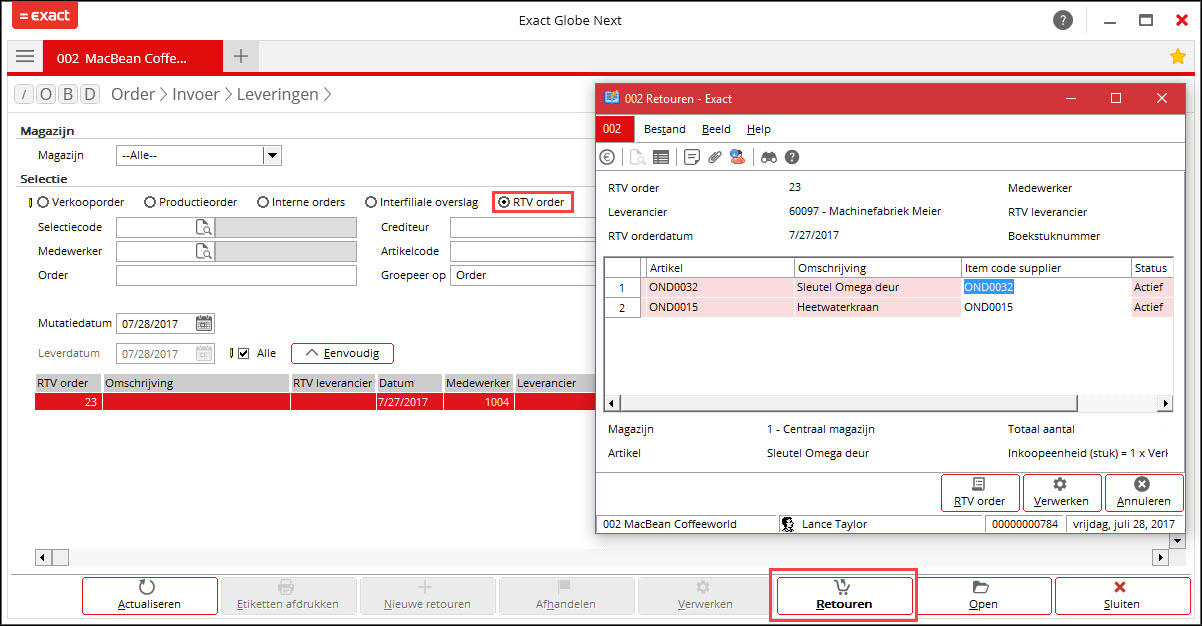Click the Mutatiedatum date field
1202x626 pixels.
156,324
